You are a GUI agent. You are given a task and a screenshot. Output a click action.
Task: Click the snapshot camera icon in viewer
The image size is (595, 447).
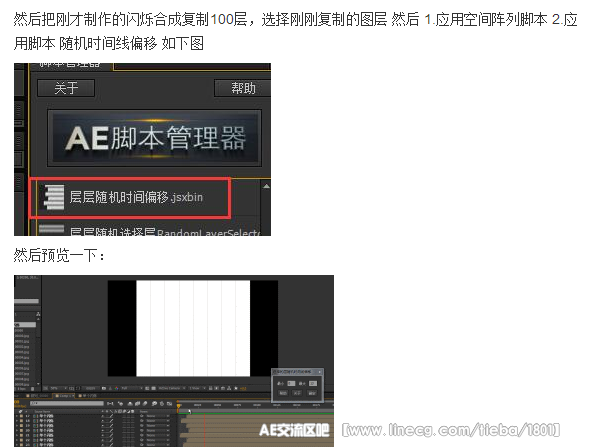coord(104,388)
